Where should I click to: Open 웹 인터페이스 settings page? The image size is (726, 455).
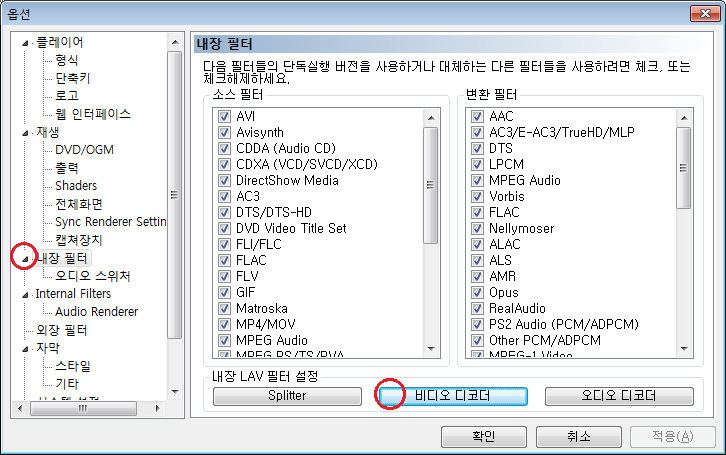click(x=93, y=114)
